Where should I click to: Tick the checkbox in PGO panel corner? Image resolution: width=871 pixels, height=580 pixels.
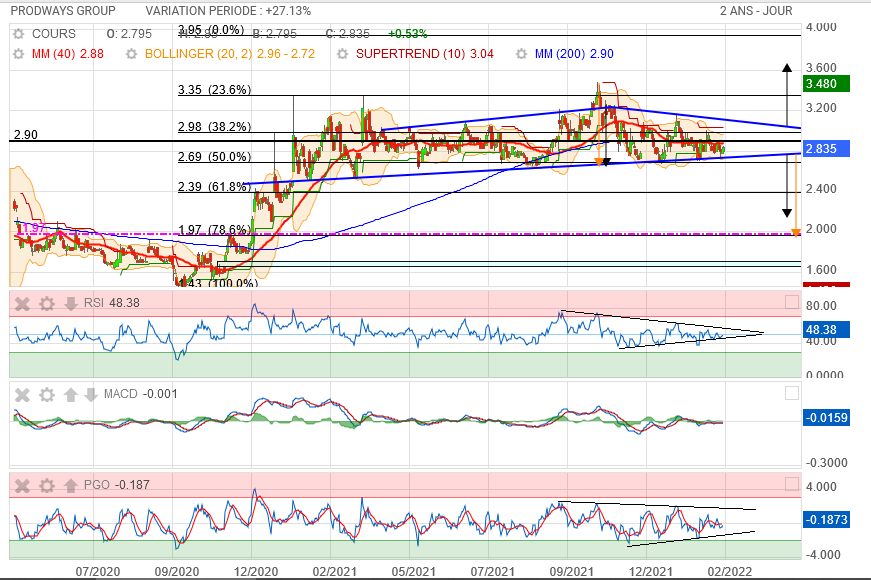pos(792,484)
